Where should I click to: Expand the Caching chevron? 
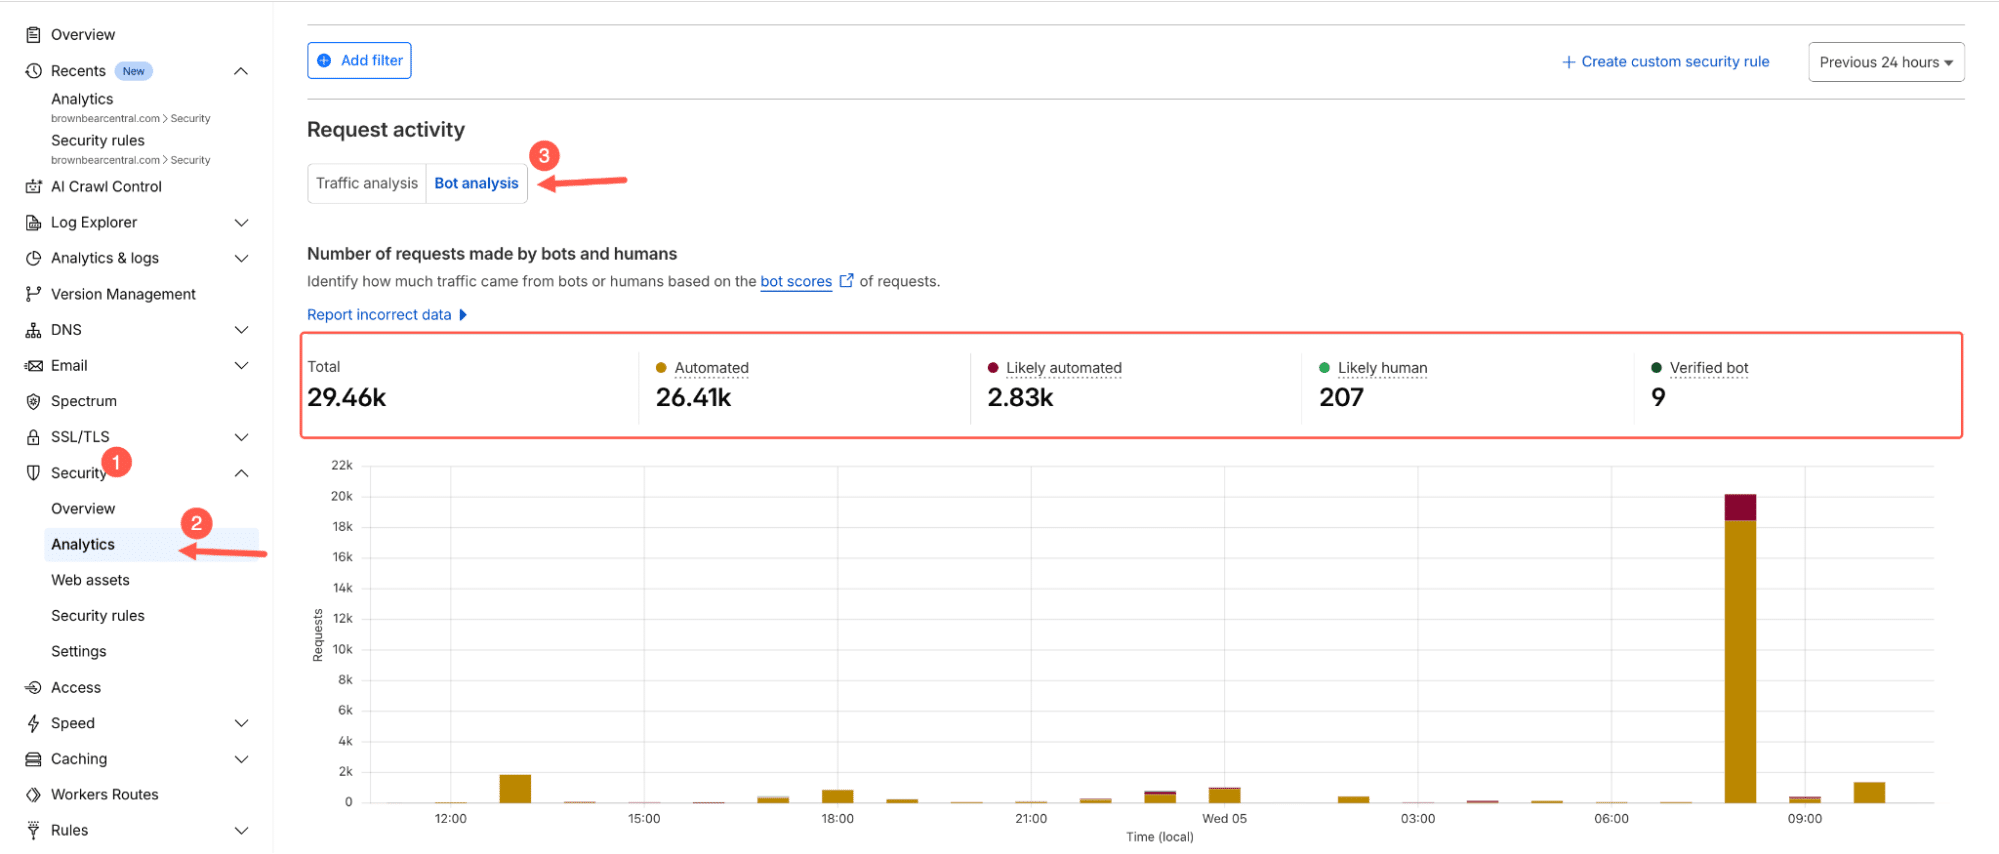(x=241, y=759)
